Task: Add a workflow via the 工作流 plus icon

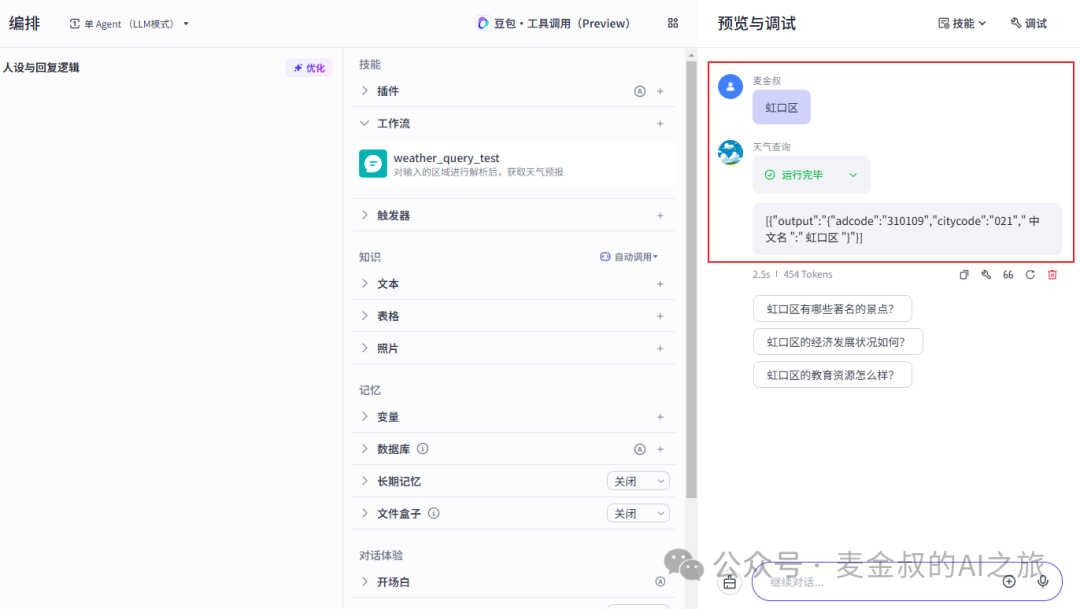Action: pyautogui.click(x=660, y=123)
